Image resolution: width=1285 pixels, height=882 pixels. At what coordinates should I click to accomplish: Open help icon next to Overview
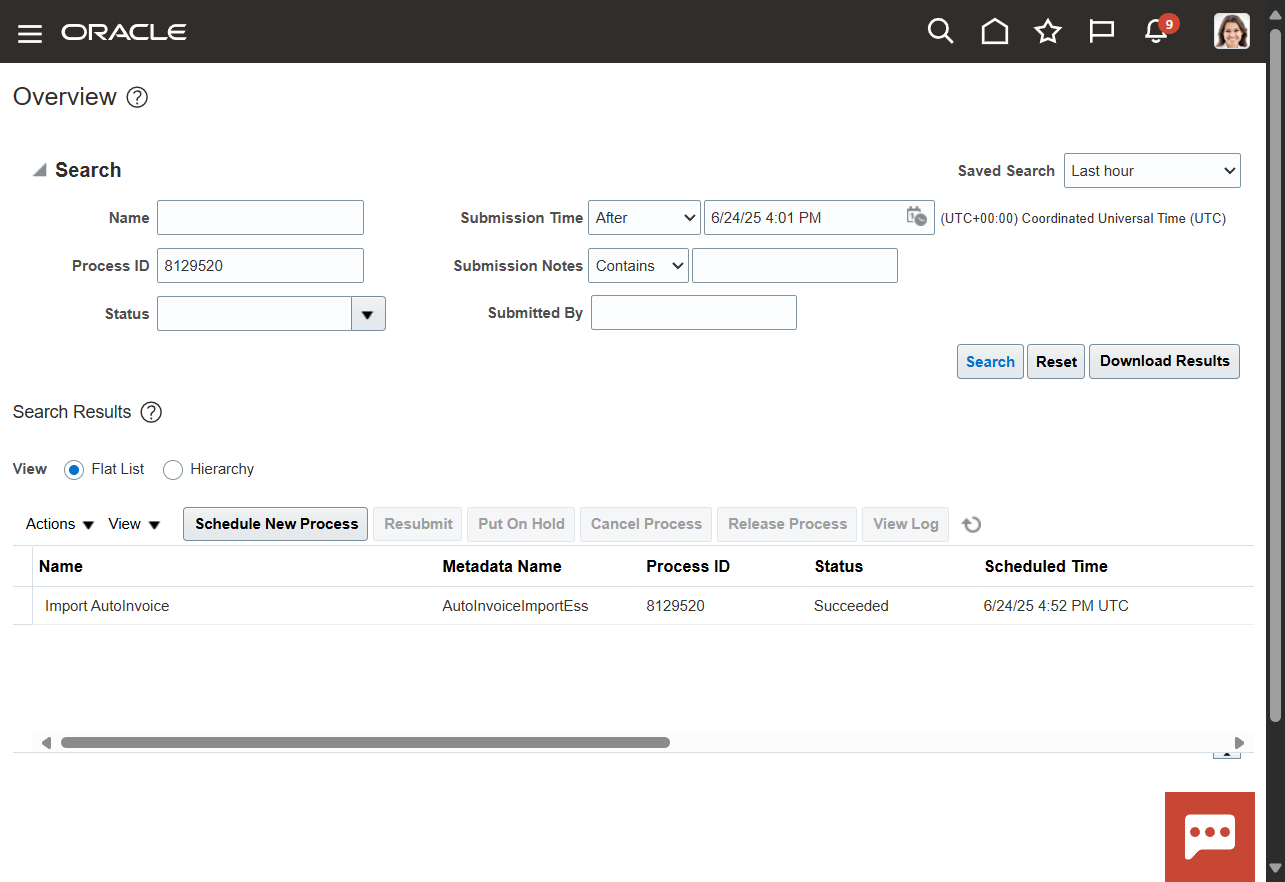point(138,98)
